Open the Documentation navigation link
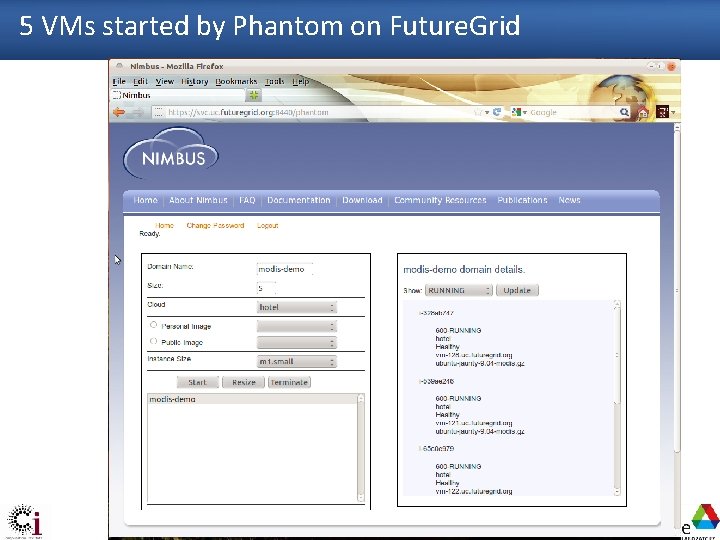This screenshot has height=540, width=720. (298, 200)
